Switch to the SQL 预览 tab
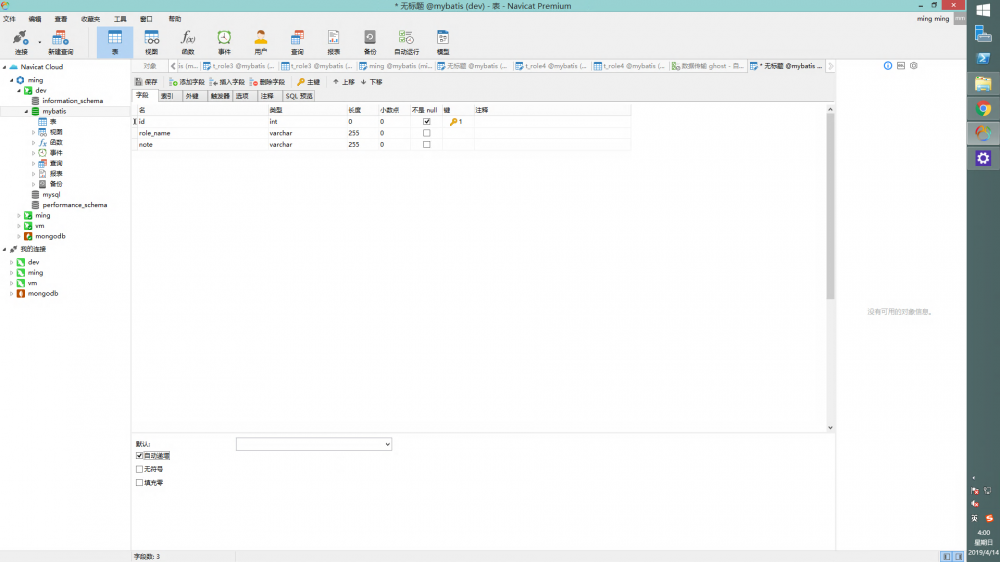Screen dimensions: 1000x562 [x=299, y=96]
